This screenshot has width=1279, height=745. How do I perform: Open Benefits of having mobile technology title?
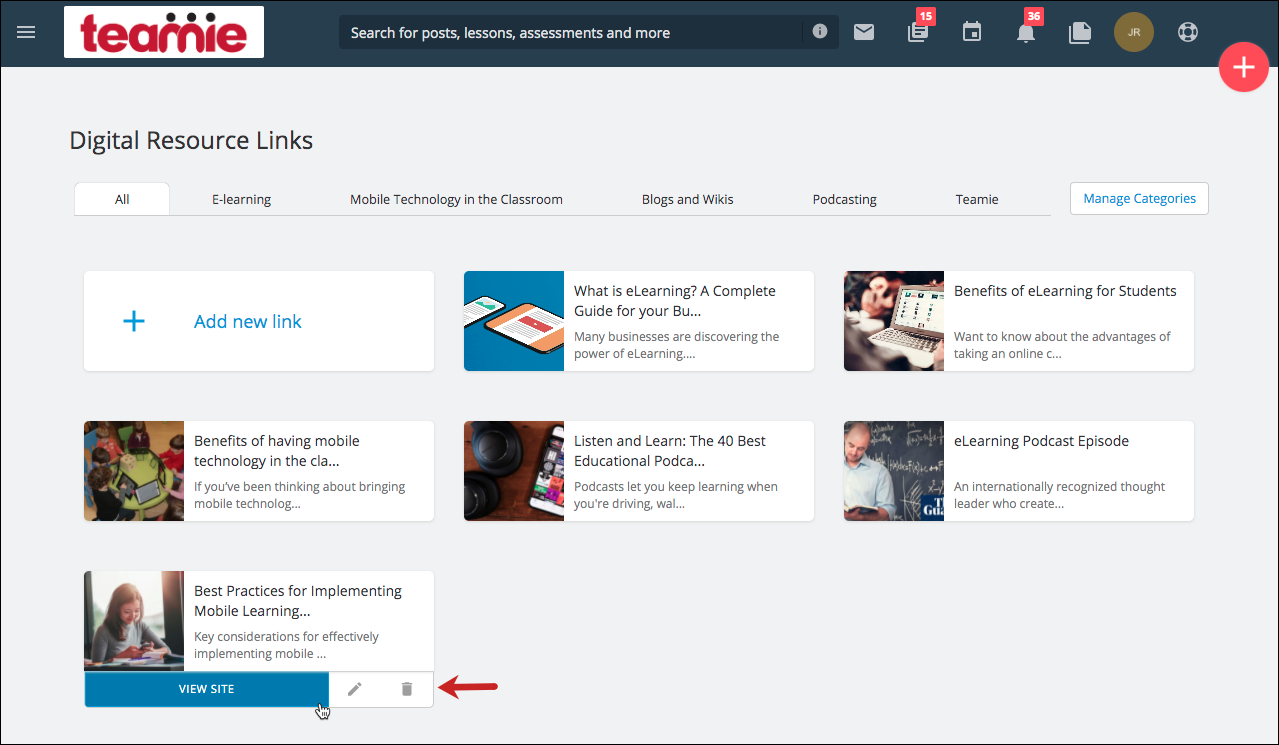tap(277, 450)
